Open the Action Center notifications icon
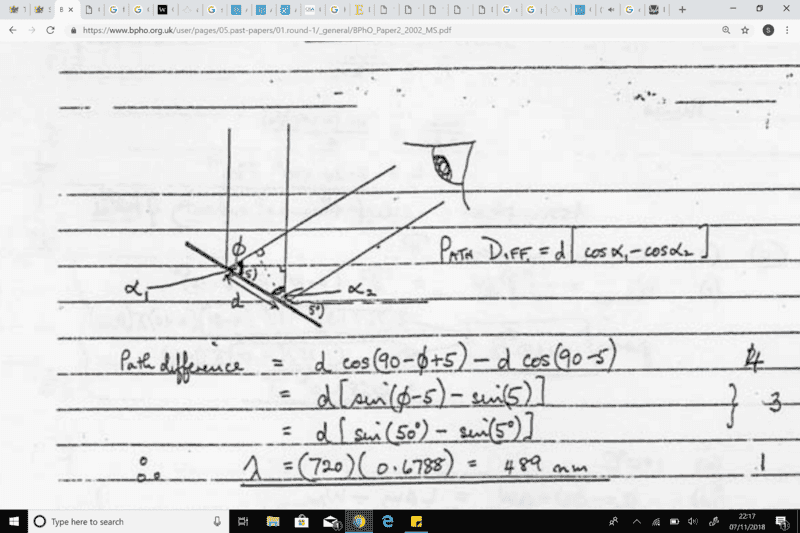The image size is (800, 533). pos(781,521)
